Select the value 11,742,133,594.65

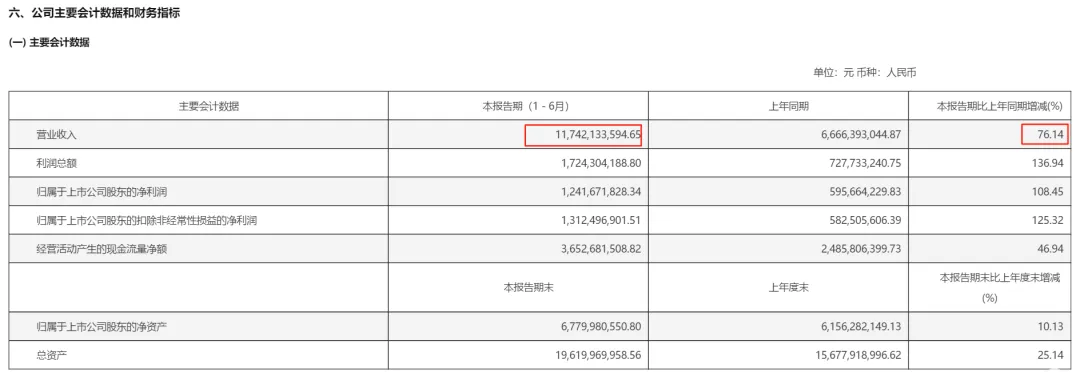[x=599, y=136]
